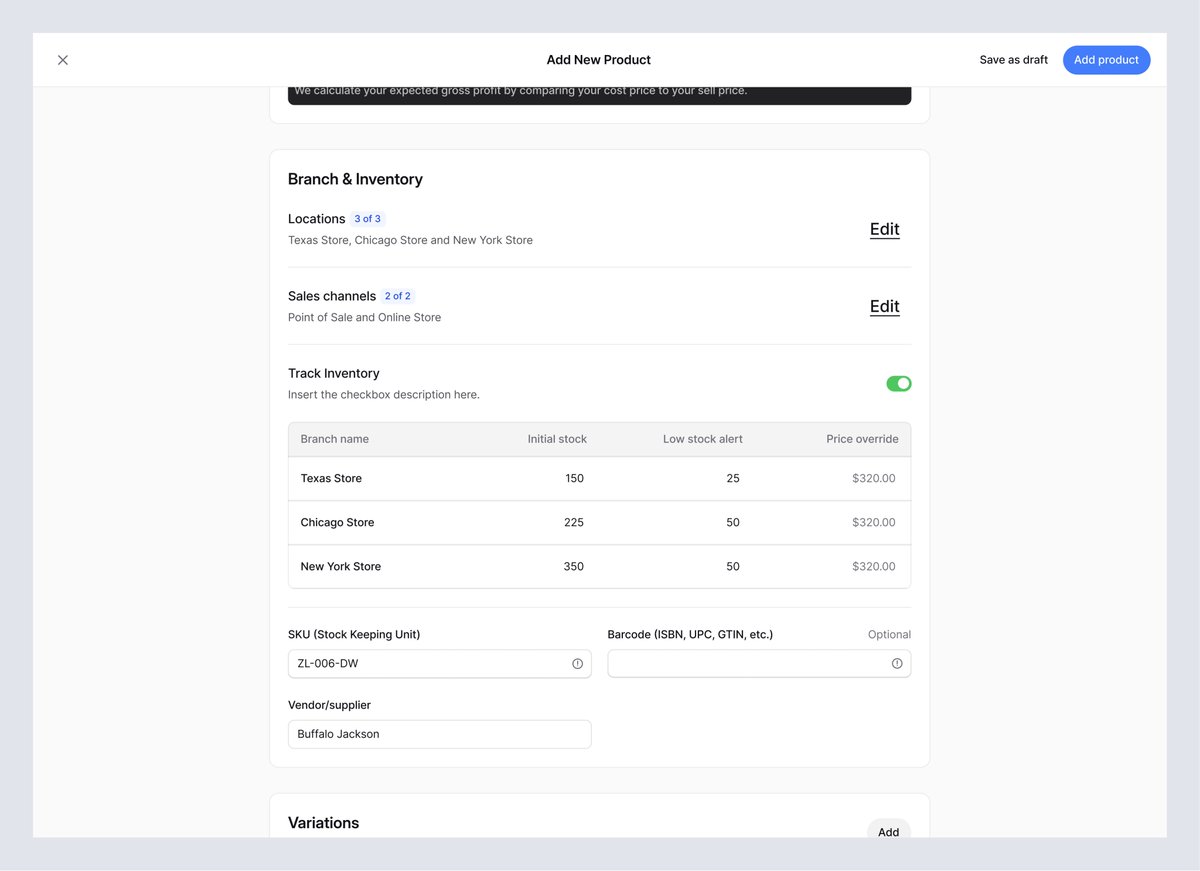Click Texas Store price override $320.00
This screenshot has height=871, width=1200.
point(874,479)
